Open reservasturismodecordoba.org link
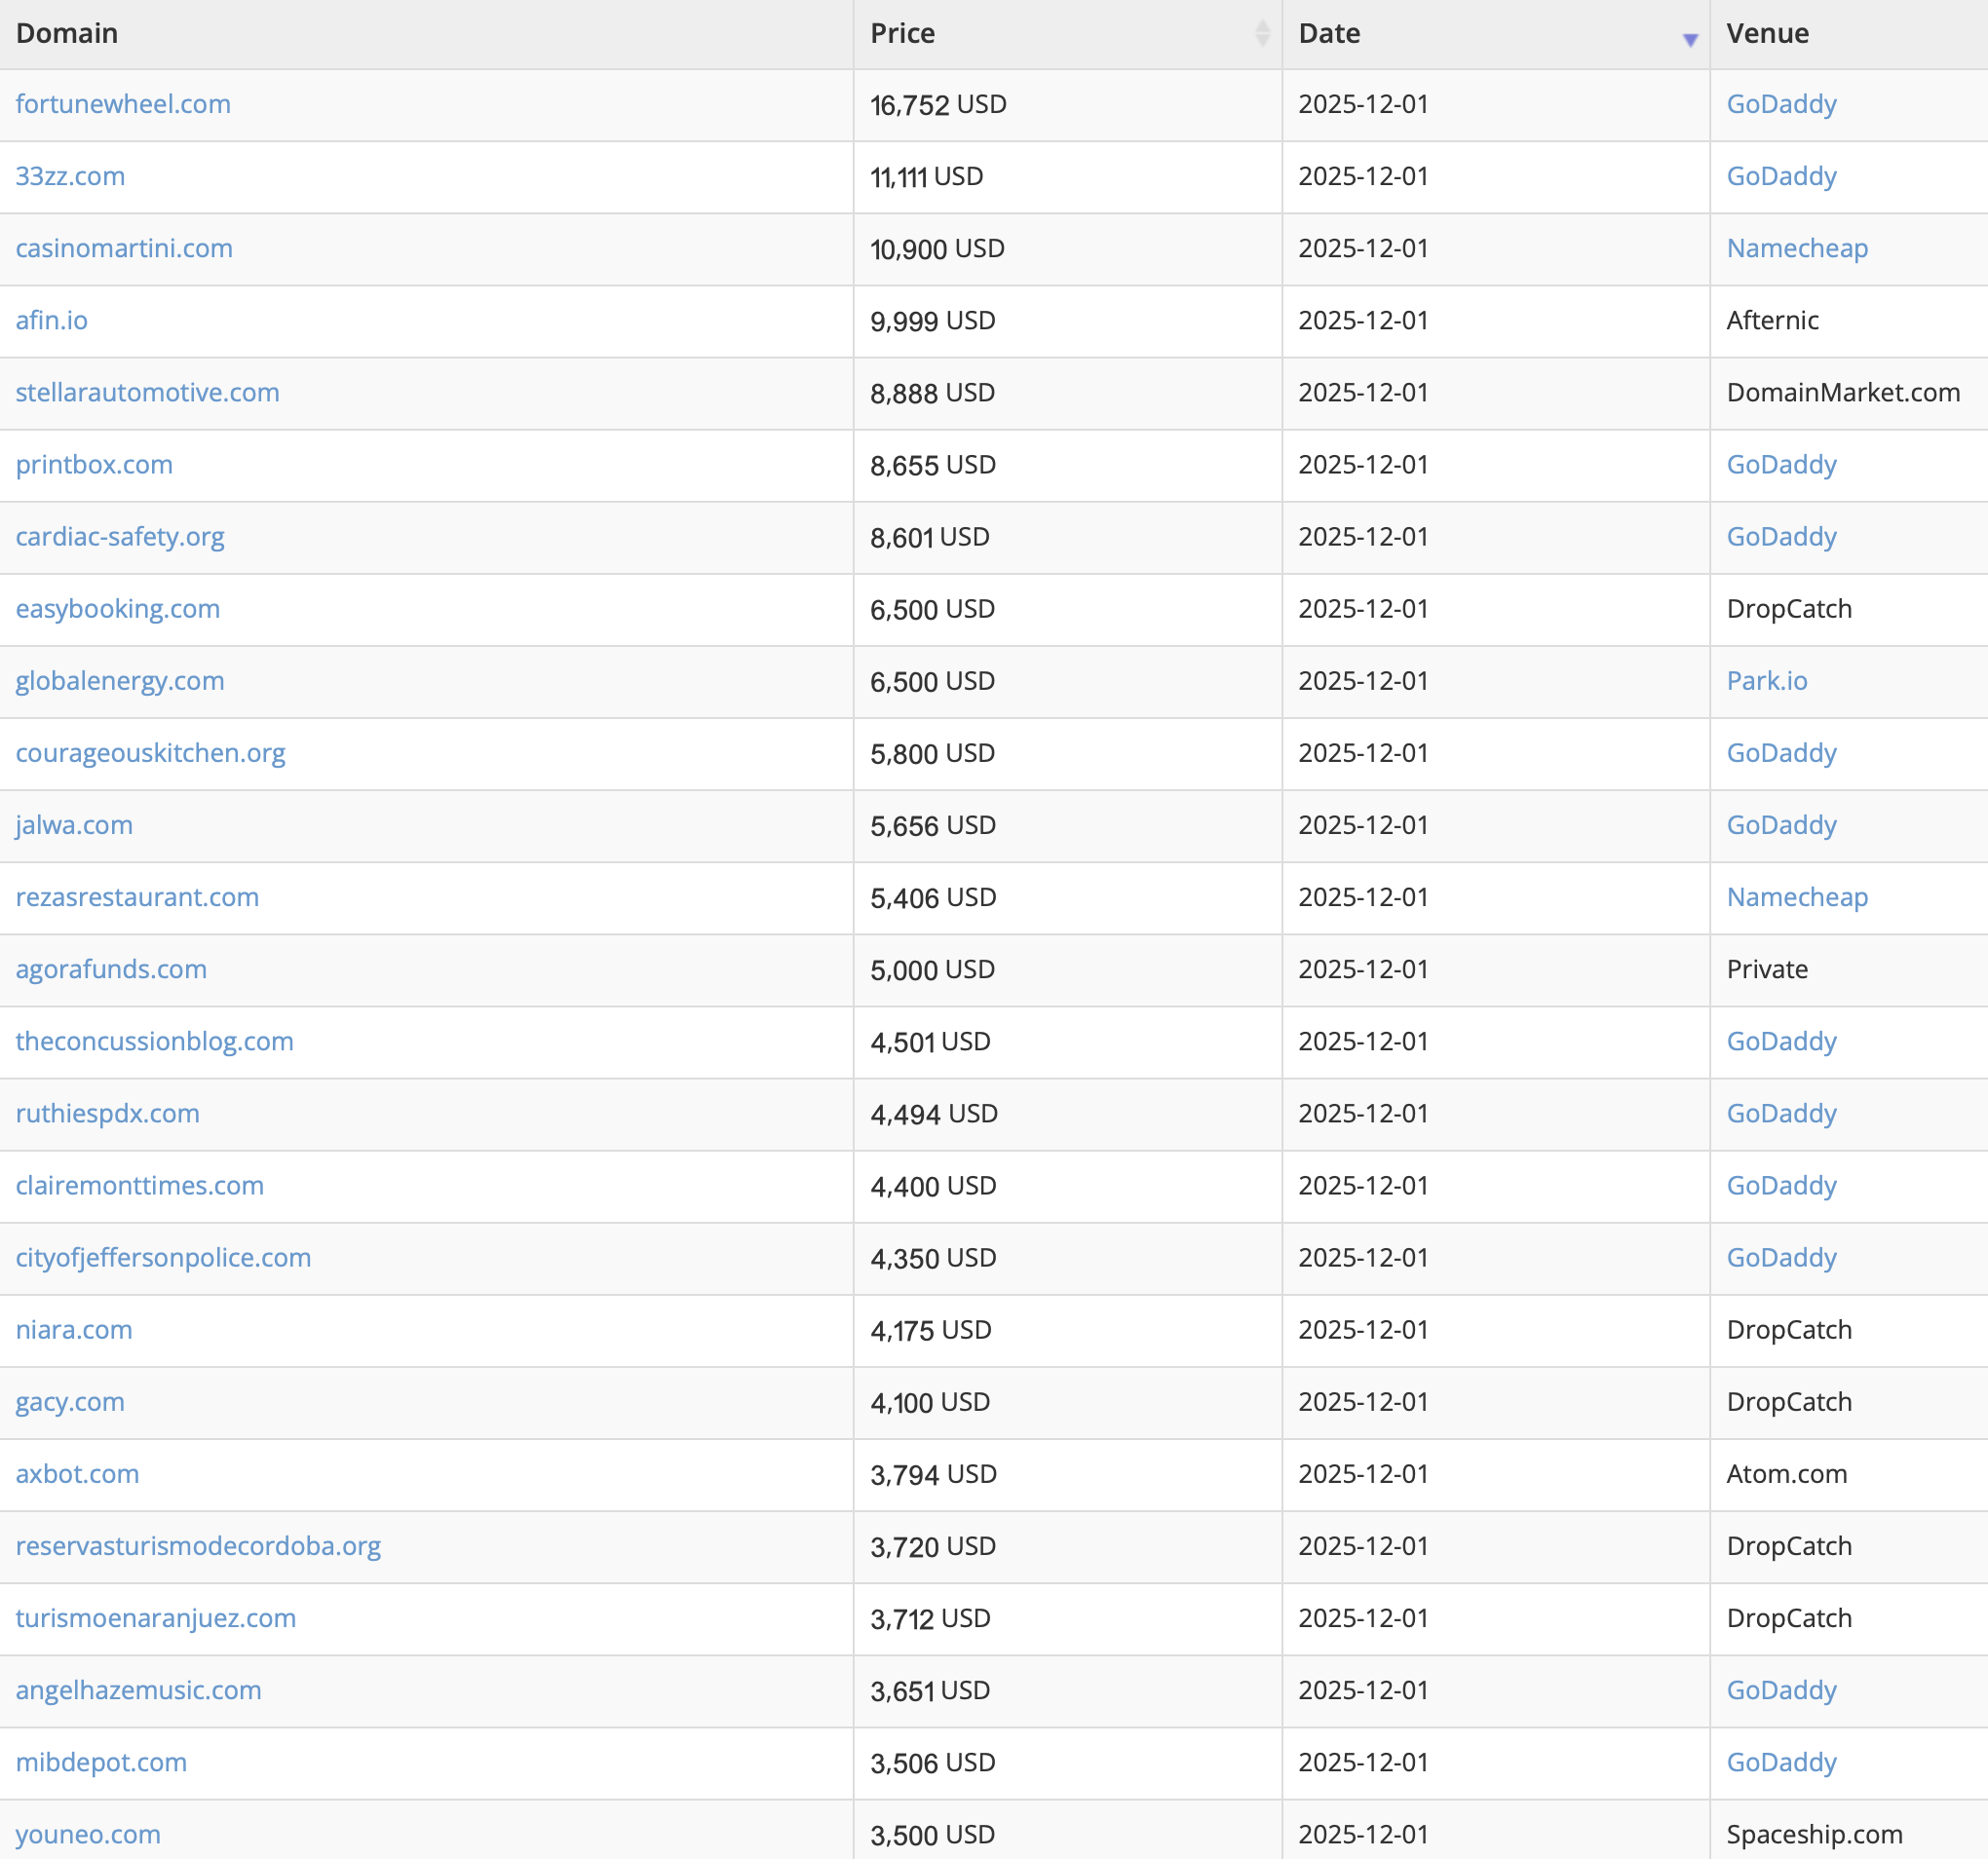Viewport: 1988px width, 1859px height. point(198,1546)
